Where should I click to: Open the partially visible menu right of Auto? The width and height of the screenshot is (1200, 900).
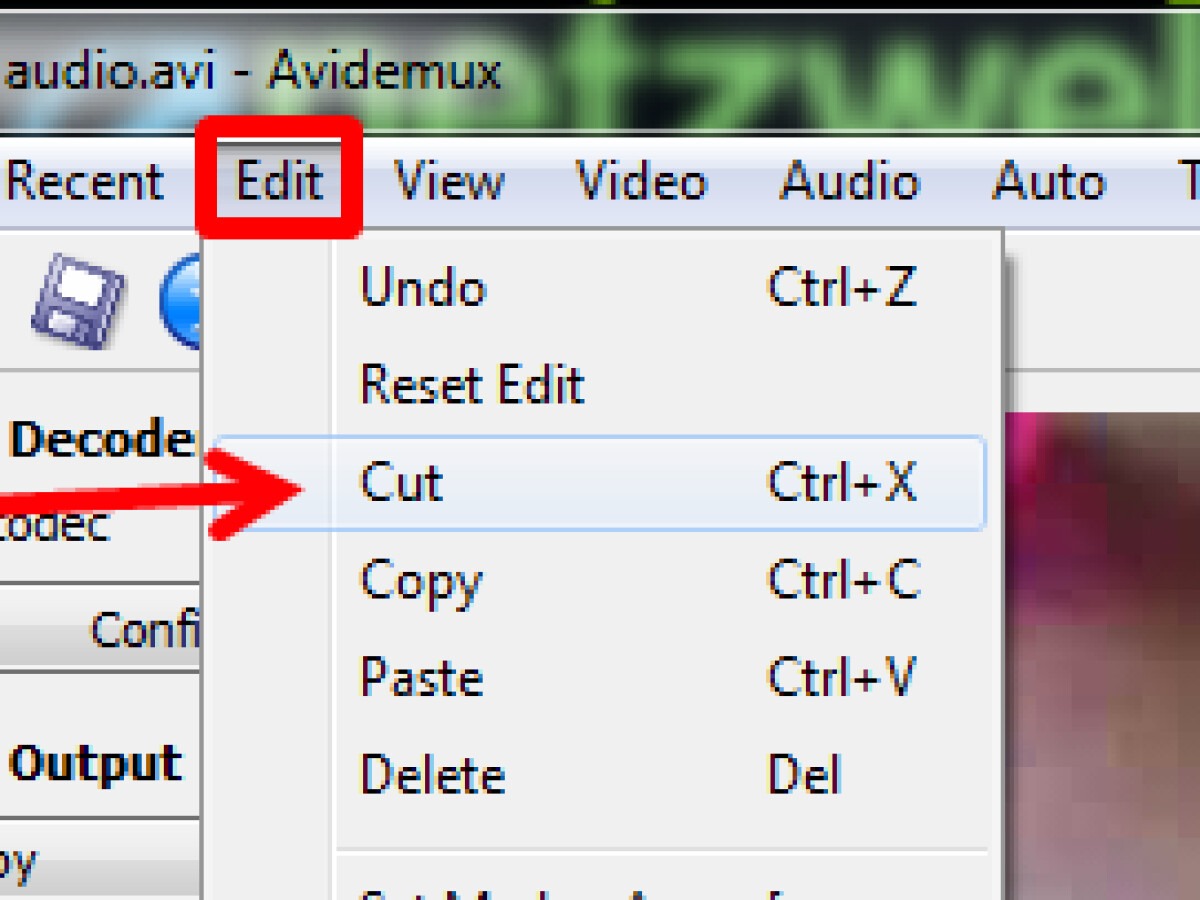[1189, 183]
